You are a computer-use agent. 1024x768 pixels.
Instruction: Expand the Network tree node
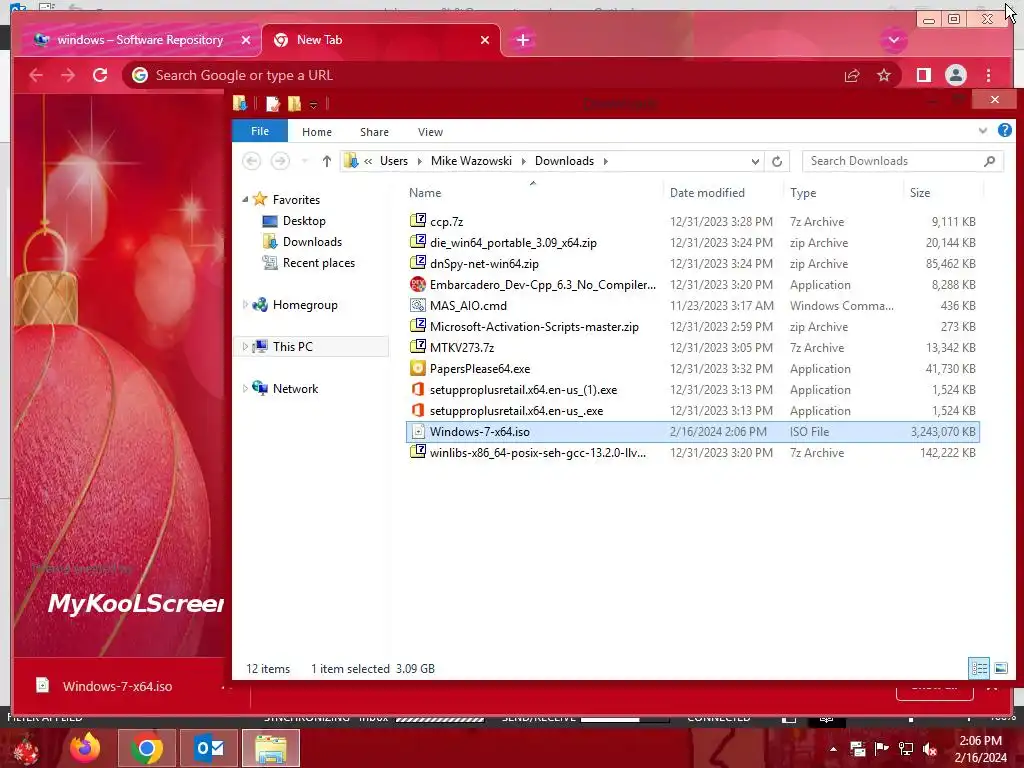245,388
